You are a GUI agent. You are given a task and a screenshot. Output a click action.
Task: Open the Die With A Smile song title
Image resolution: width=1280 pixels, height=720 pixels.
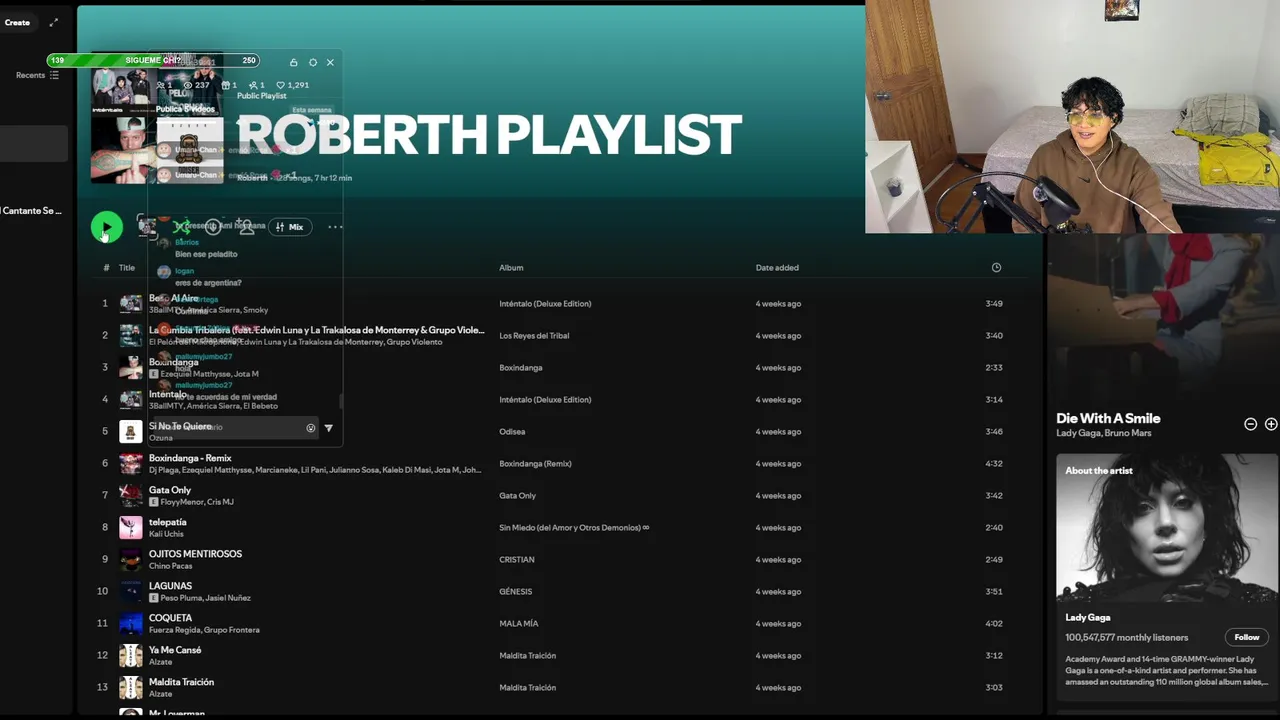(1108, 418)
